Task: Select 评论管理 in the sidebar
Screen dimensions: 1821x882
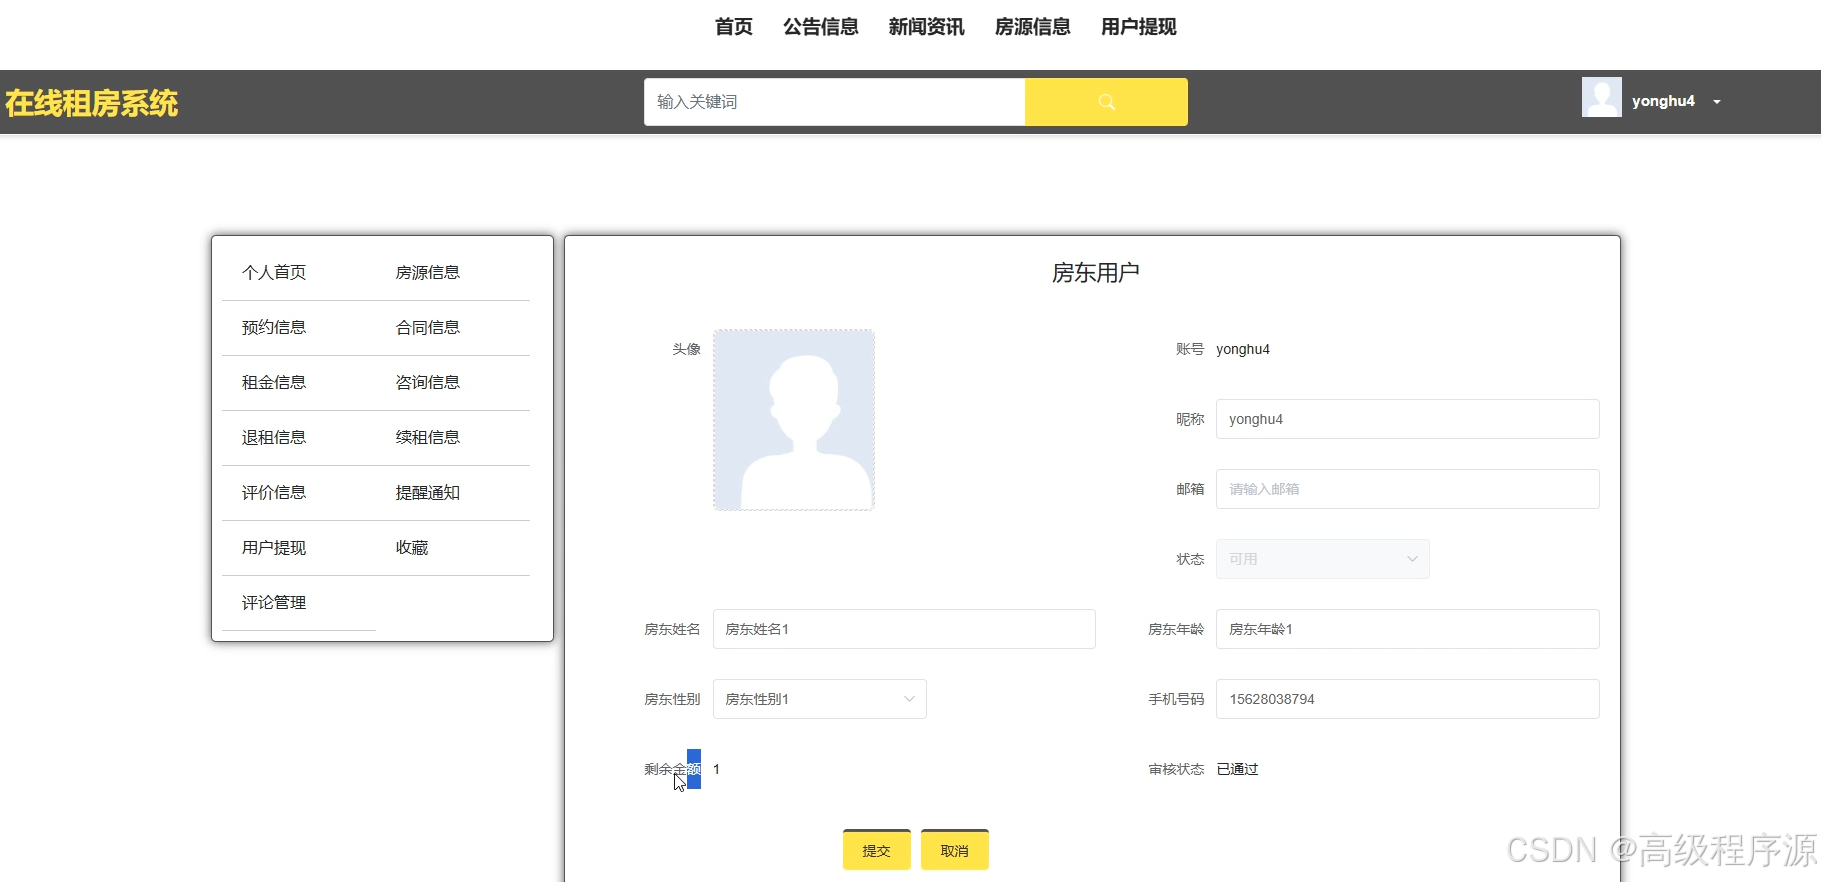Action: coord(274,603)
